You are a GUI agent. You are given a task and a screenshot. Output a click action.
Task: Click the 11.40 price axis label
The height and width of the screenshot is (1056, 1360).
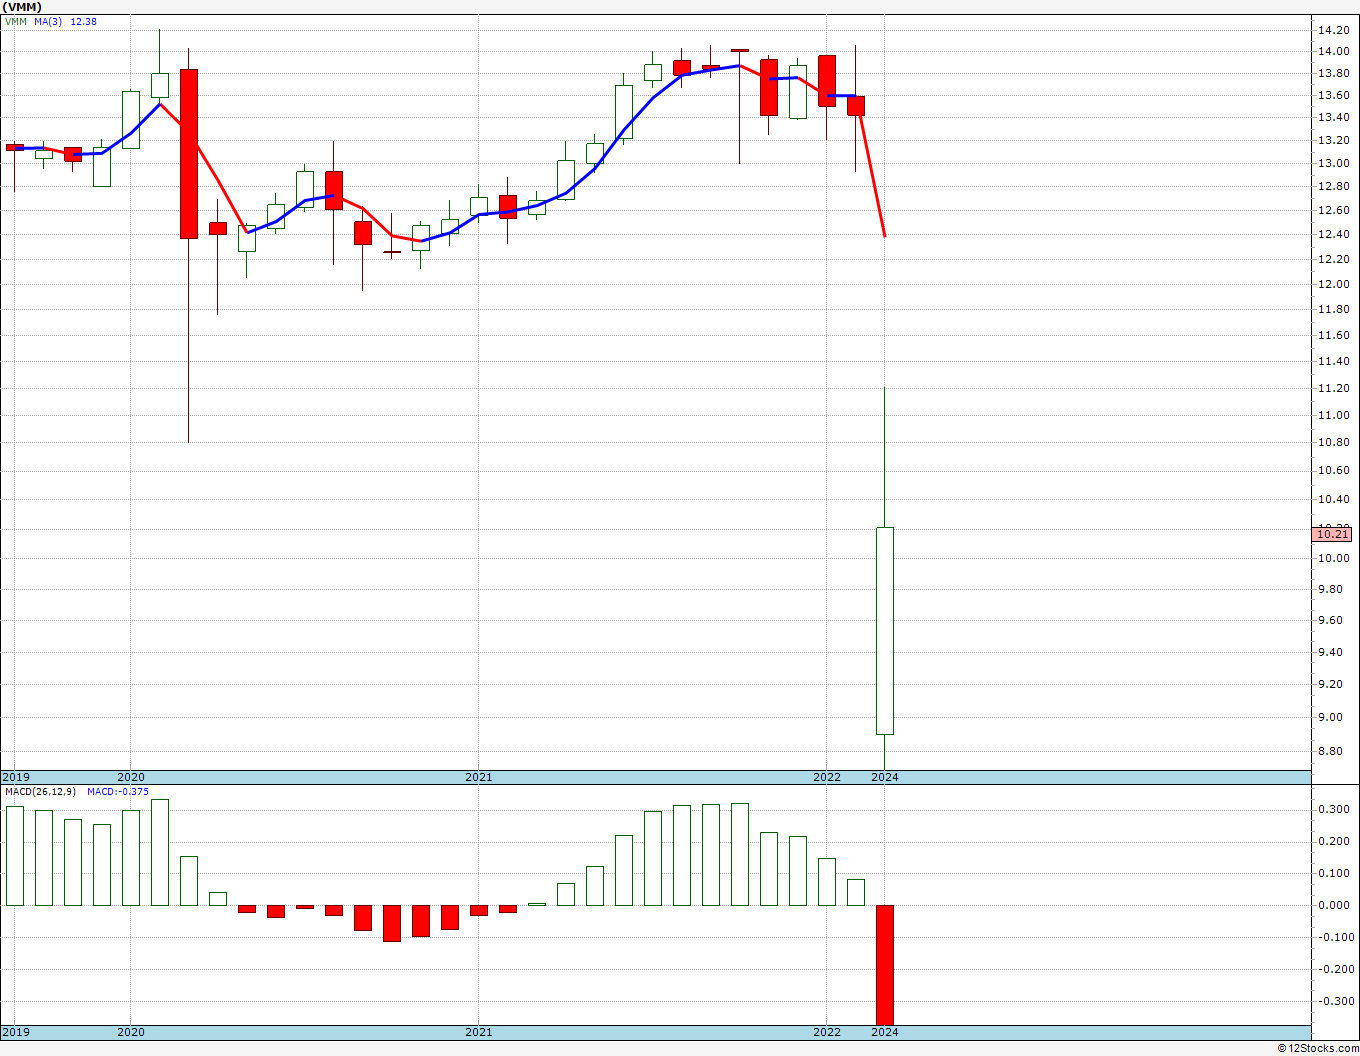pos(1333,362)
